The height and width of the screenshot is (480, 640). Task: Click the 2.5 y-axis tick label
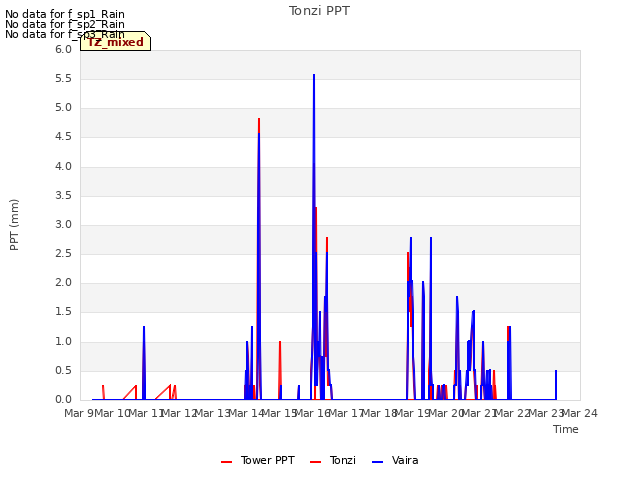[x=63, y=253]
